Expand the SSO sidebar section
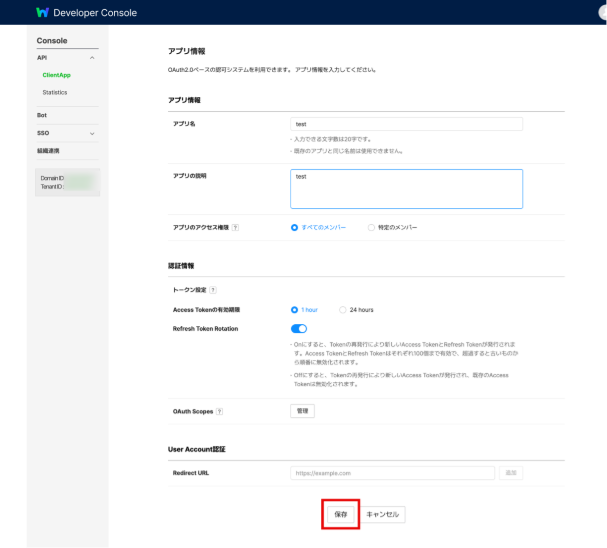Screen dimensions: 607x548 pos(92,133)
